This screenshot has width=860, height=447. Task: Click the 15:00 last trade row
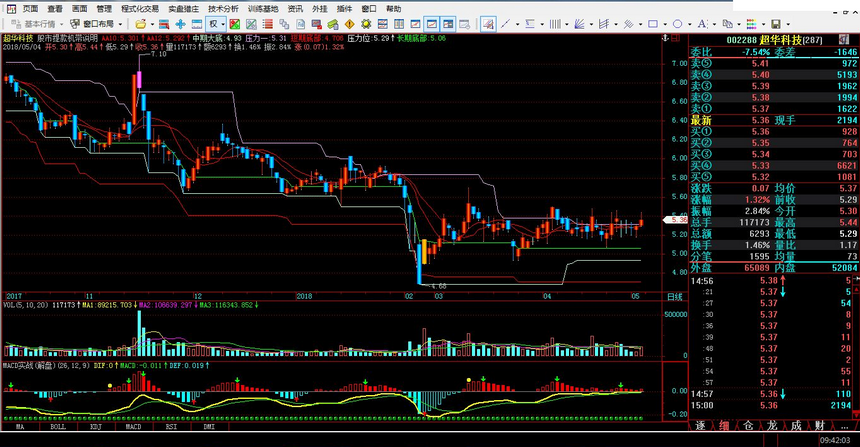tap(773, 405)
